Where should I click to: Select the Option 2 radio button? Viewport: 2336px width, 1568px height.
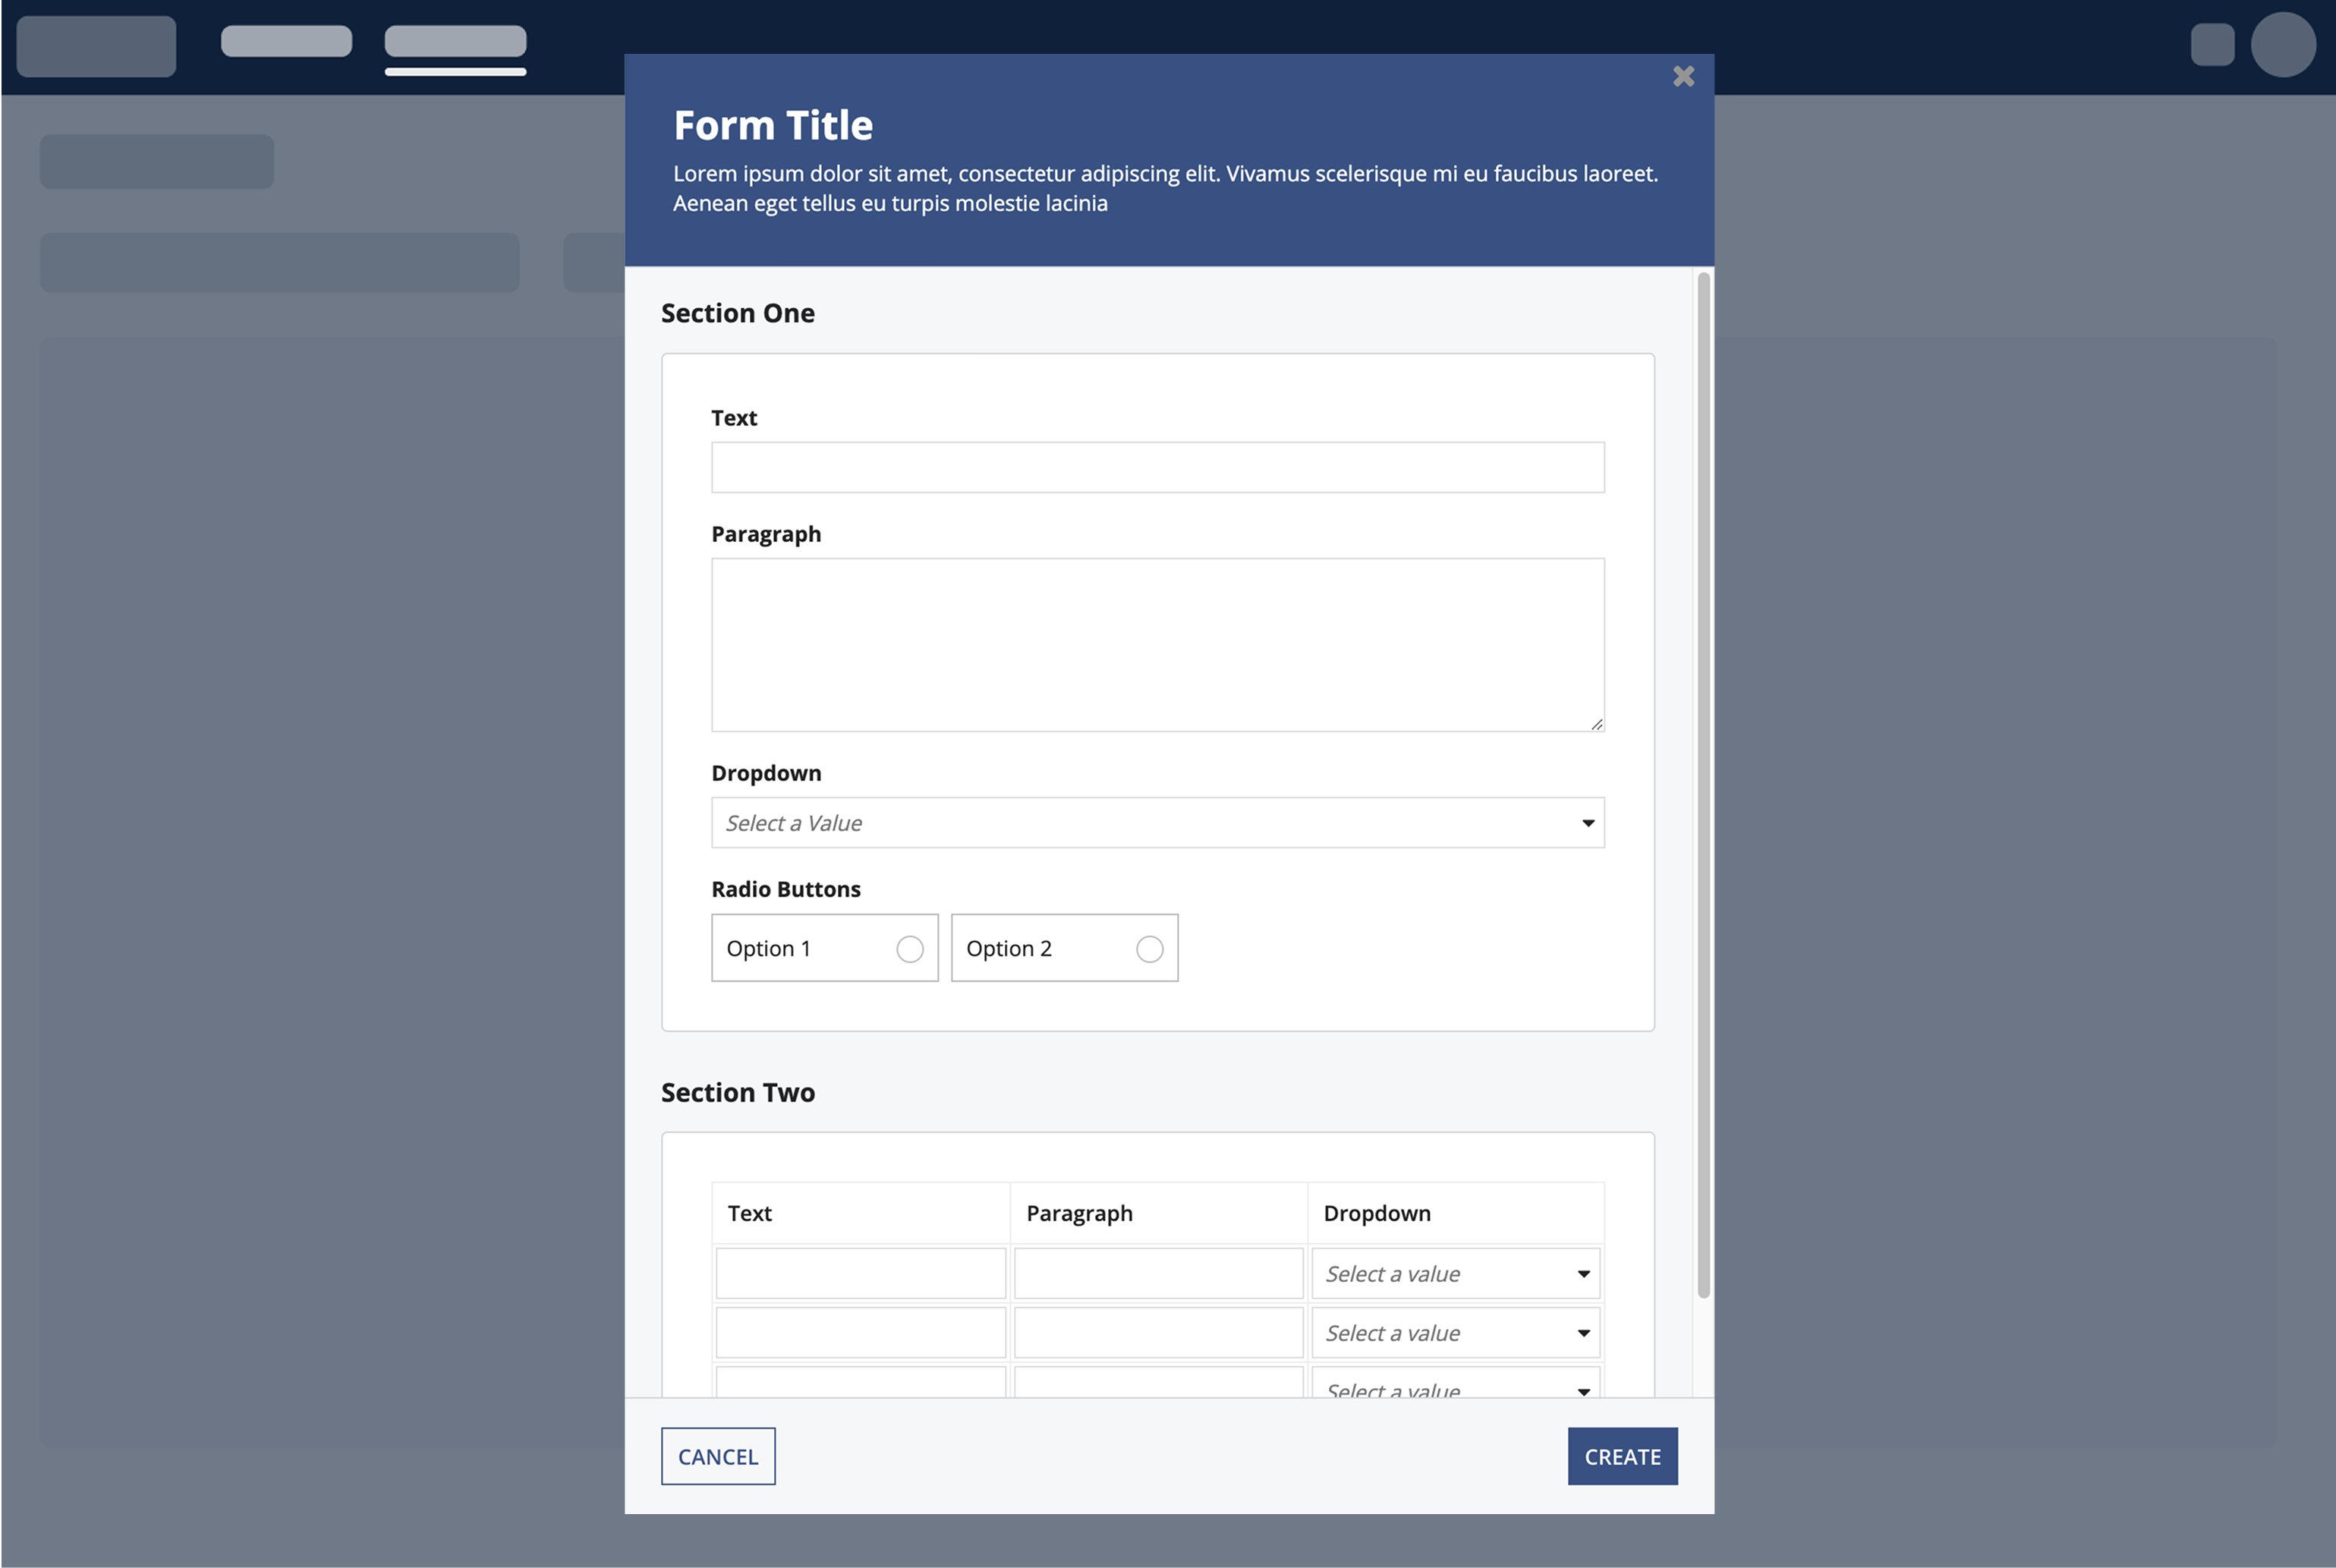coord(1149,948)
